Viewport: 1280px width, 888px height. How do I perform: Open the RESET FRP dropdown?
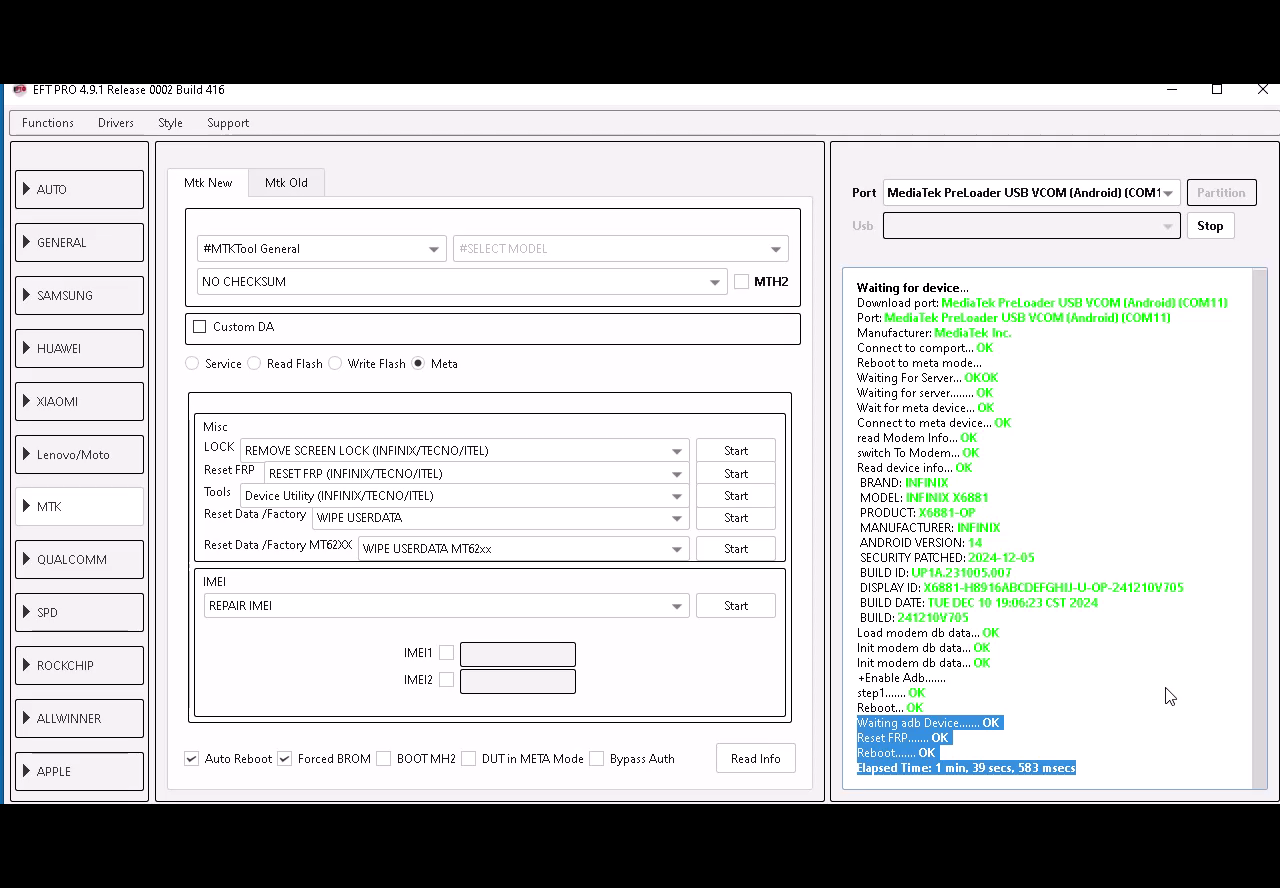(x=476, y=474)
